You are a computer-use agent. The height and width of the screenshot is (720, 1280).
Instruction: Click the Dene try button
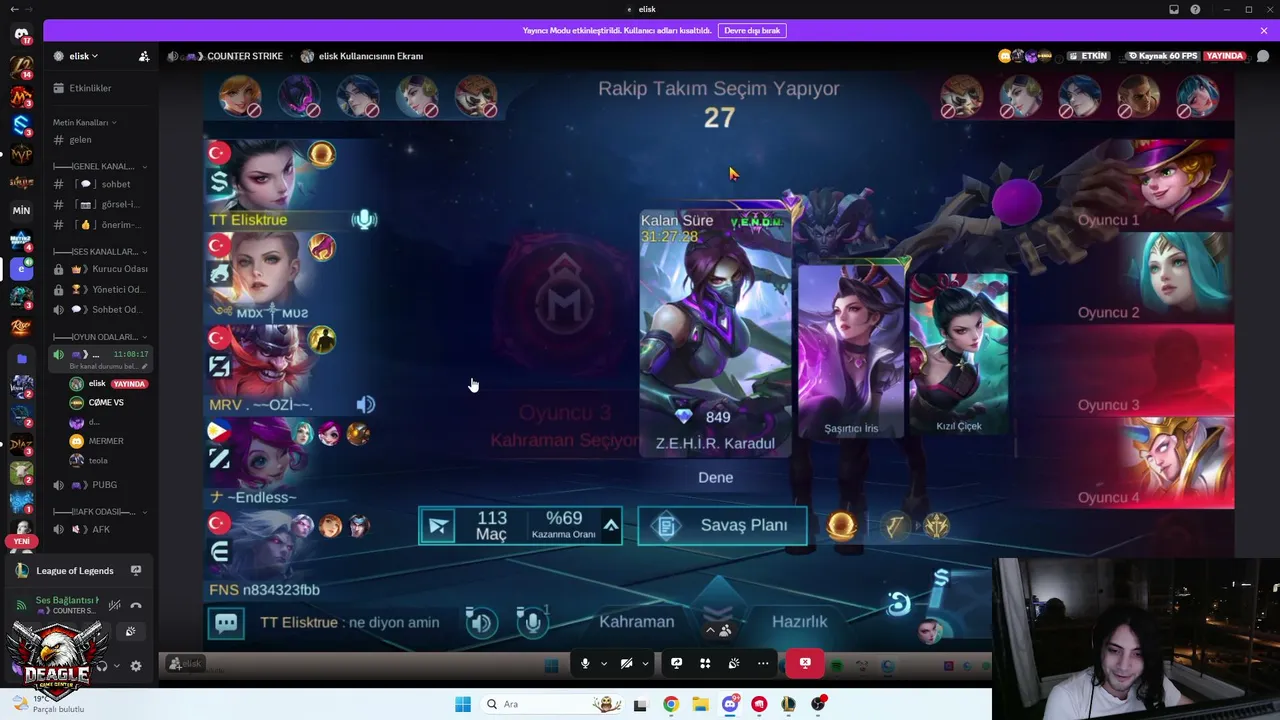point(716,477)
